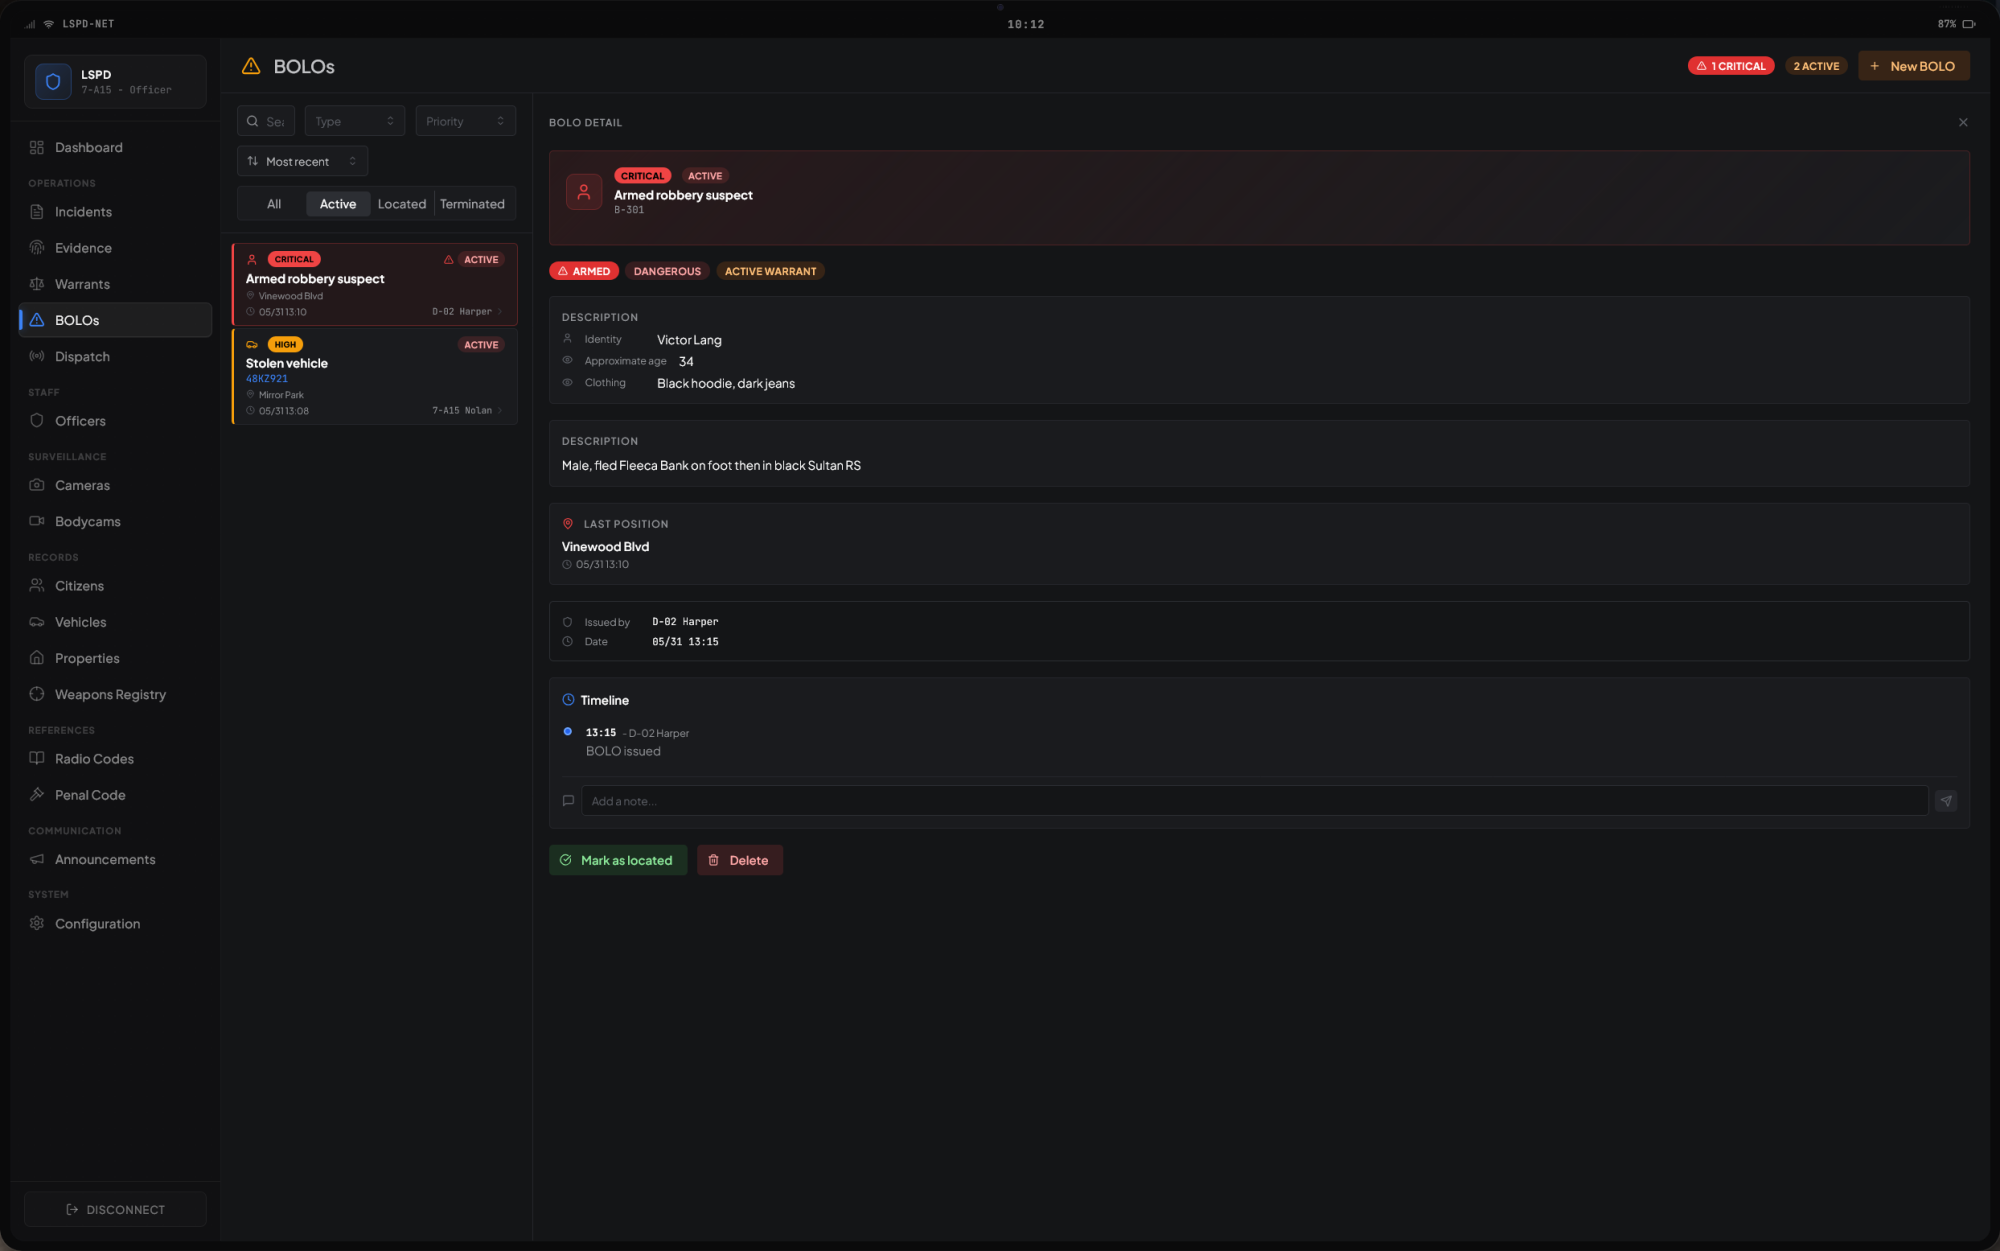Open Vehicles records

(x=115, y=622)
